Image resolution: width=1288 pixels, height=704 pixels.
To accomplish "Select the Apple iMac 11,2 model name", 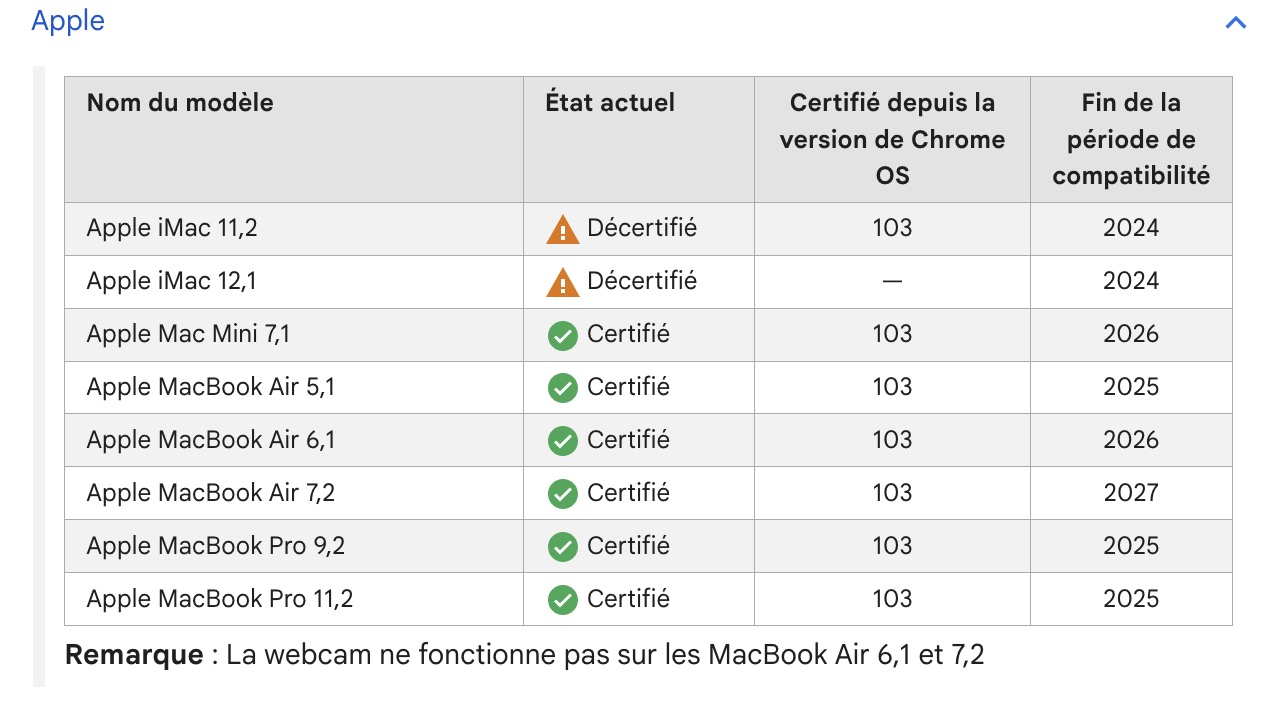I will click(172, 228).
